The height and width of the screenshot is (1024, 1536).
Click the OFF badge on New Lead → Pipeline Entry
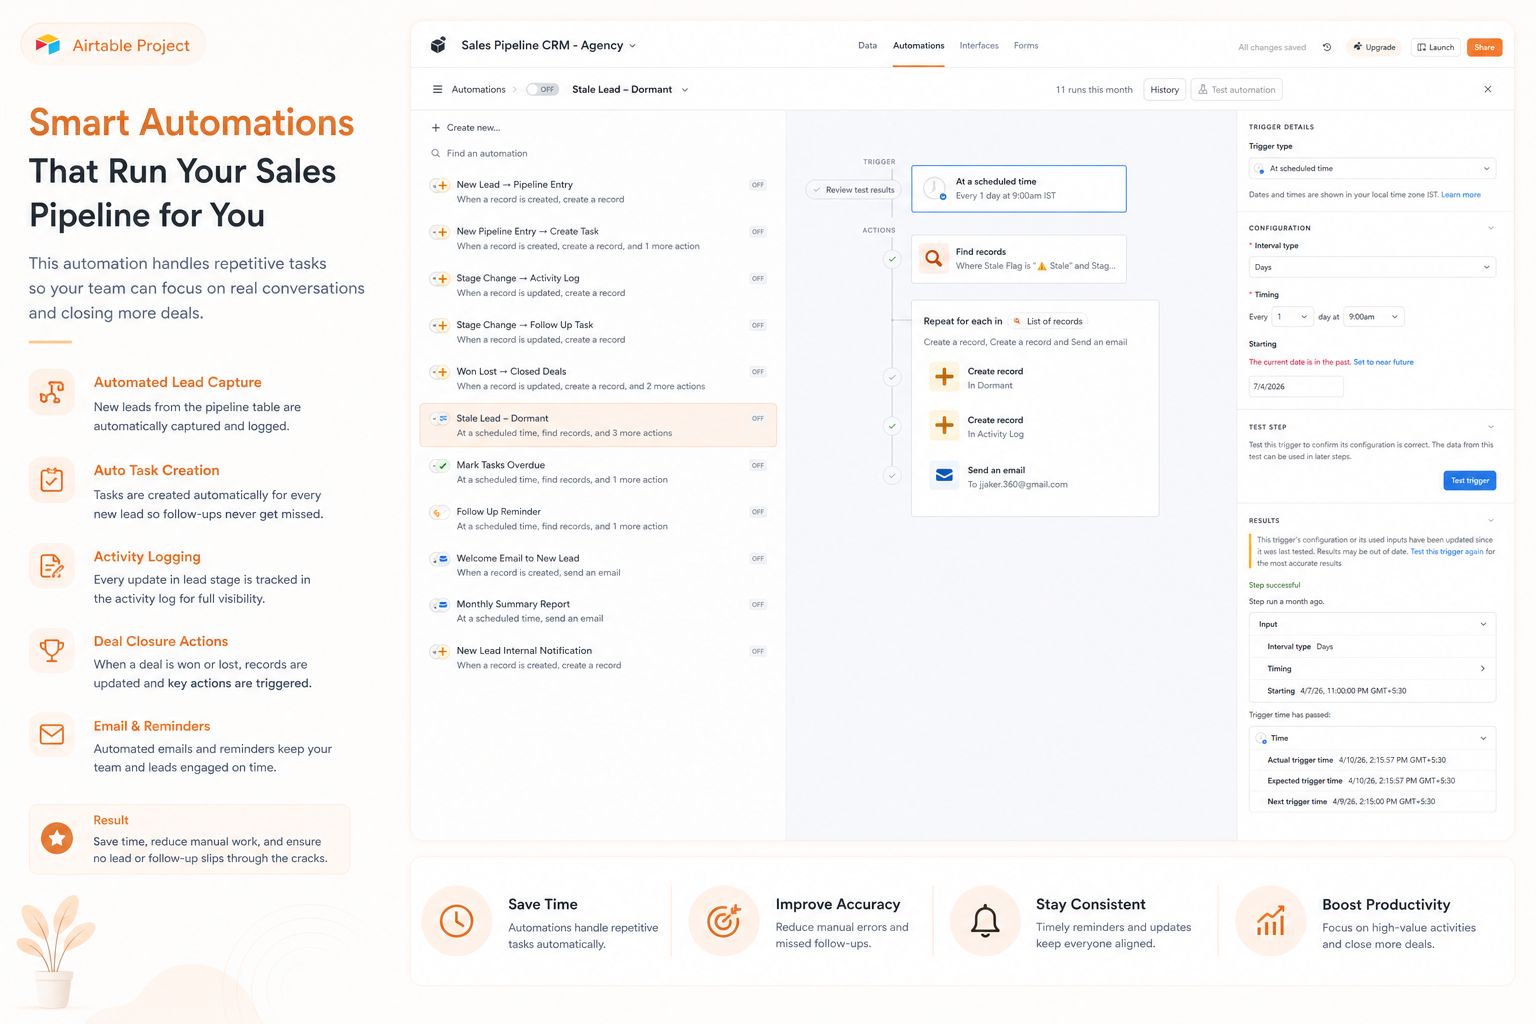[758, 185]
